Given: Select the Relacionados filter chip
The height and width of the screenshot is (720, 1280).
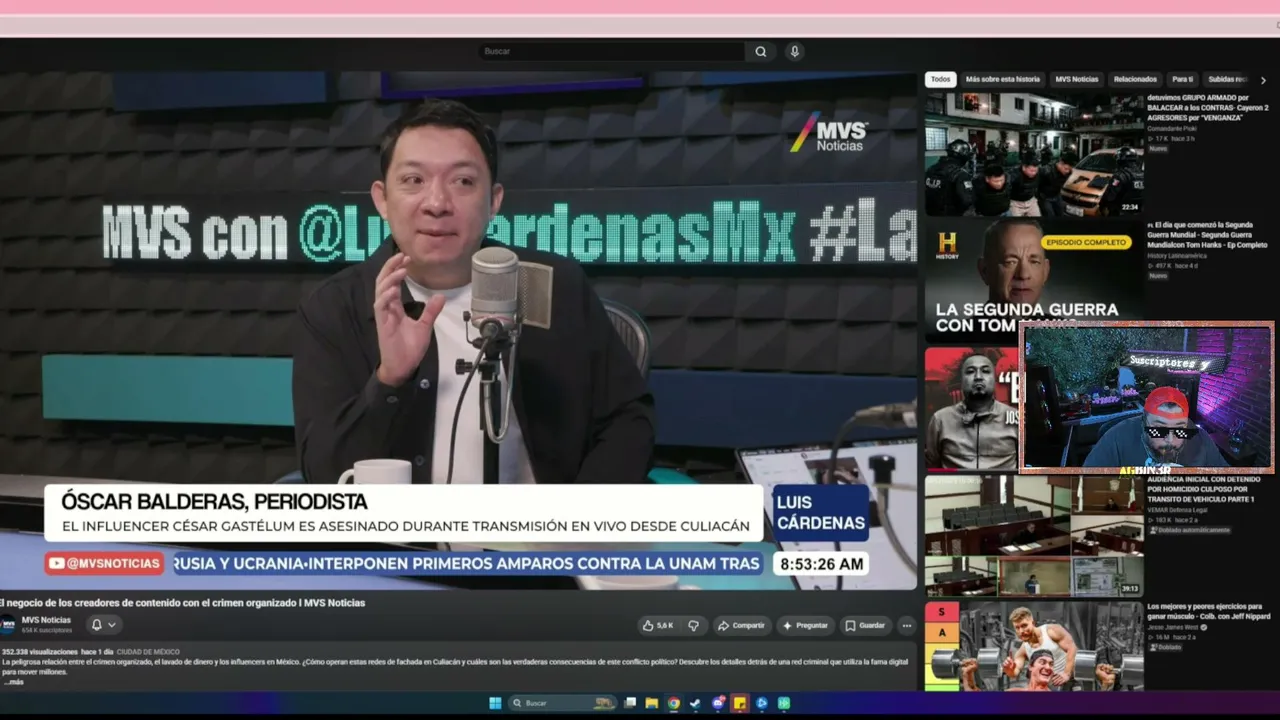Looking at the screenshot, I should pyautogui.click(x=1135, y=79).
